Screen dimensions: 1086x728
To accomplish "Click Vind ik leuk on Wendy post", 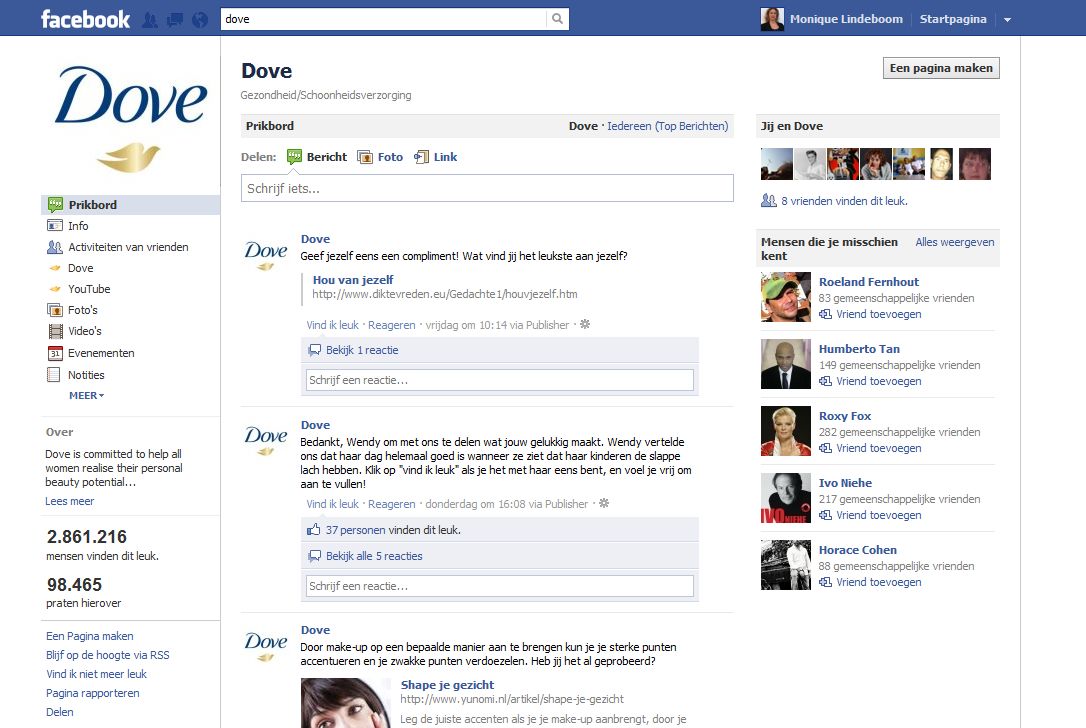I will [x=332, y=504].
